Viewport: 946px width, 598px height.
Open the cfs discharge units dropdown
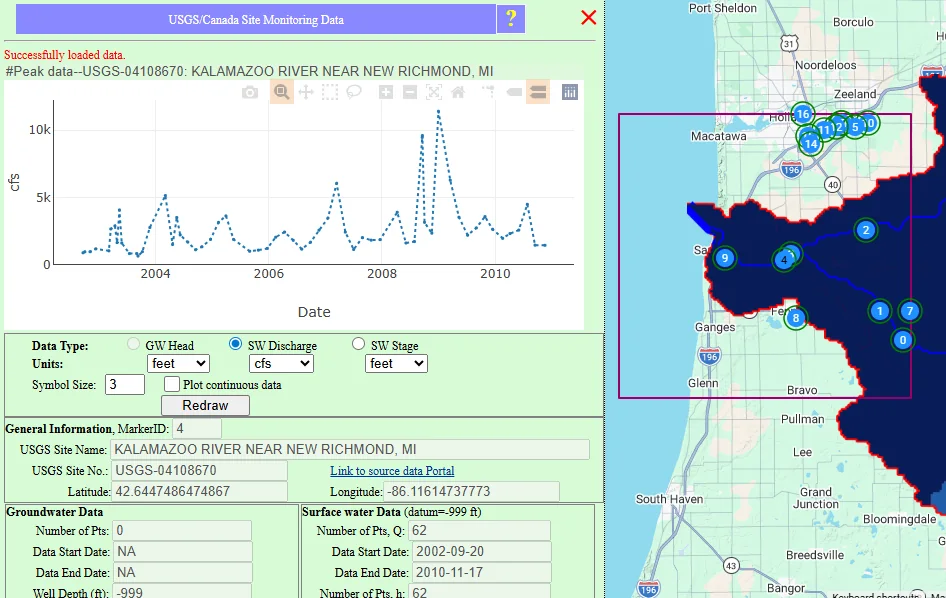pos(281,363)
